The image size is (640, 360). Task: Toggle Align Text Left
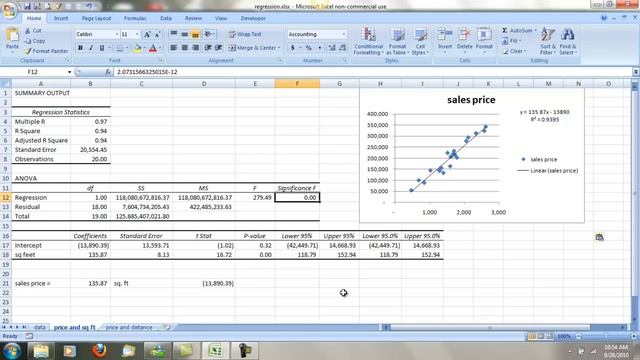point(173,48)
